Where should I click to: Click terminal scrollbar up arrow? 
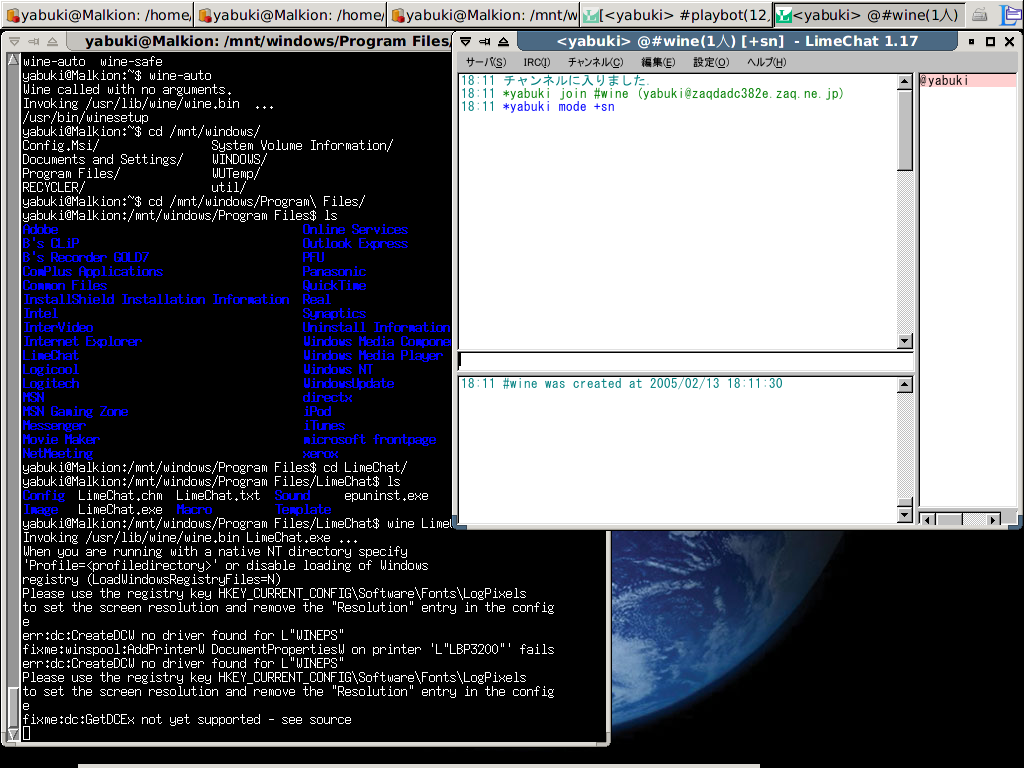point(13,61)
